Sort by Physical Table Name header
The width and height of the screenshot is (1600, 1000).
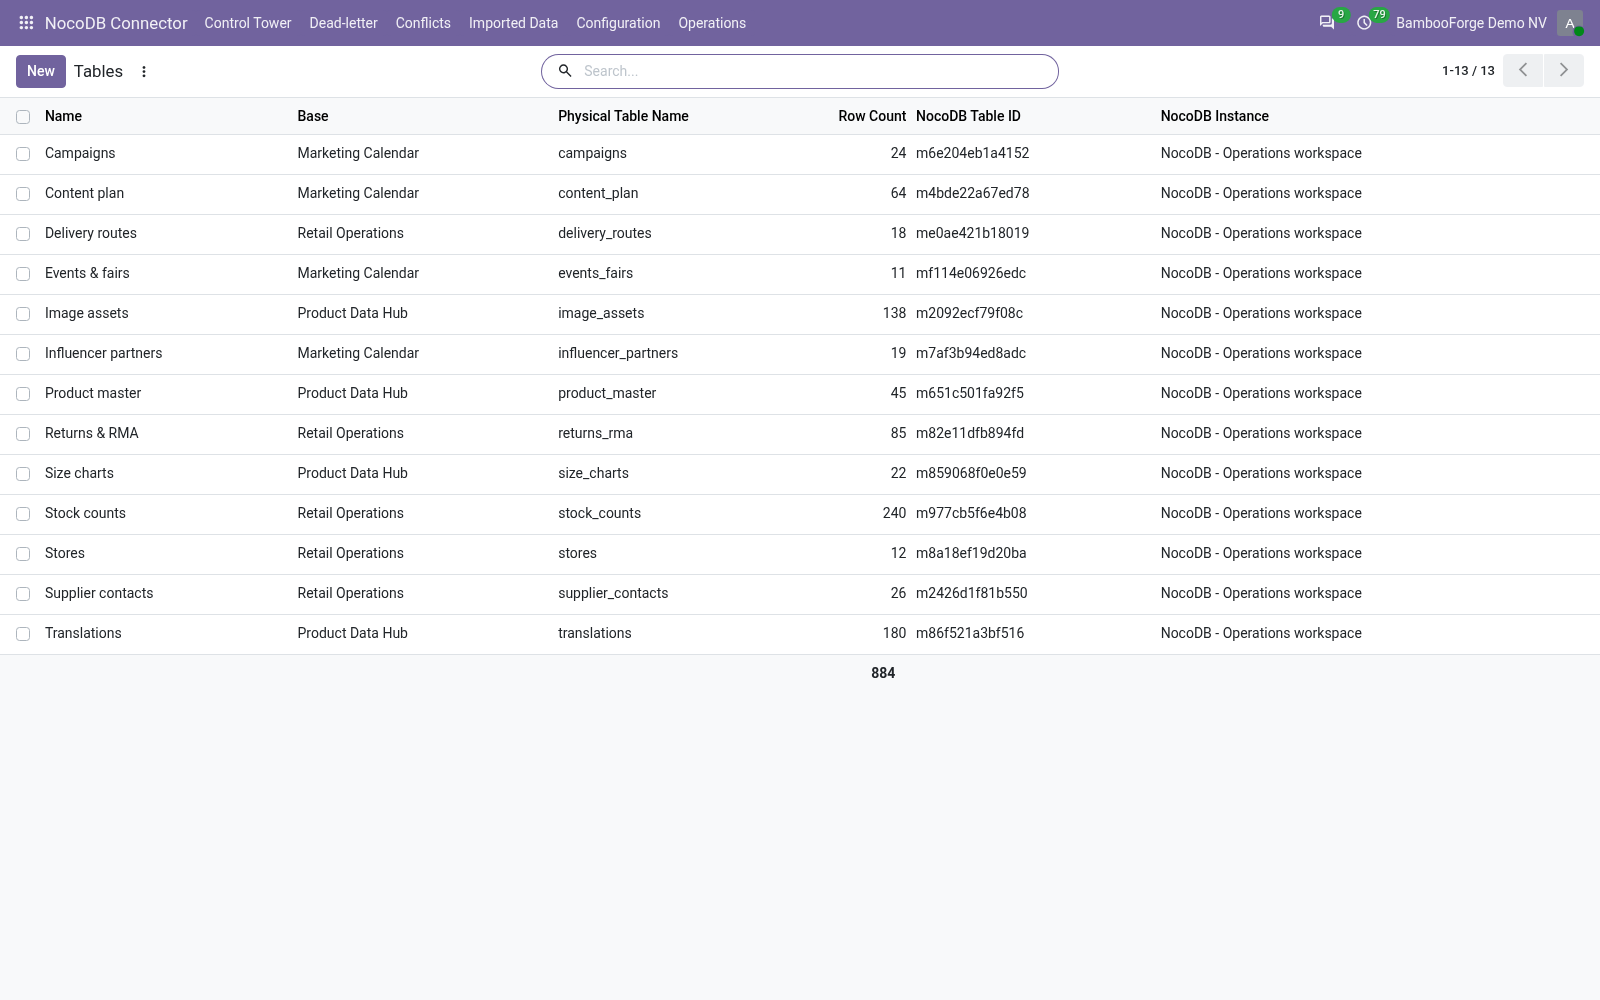(623, 116)
